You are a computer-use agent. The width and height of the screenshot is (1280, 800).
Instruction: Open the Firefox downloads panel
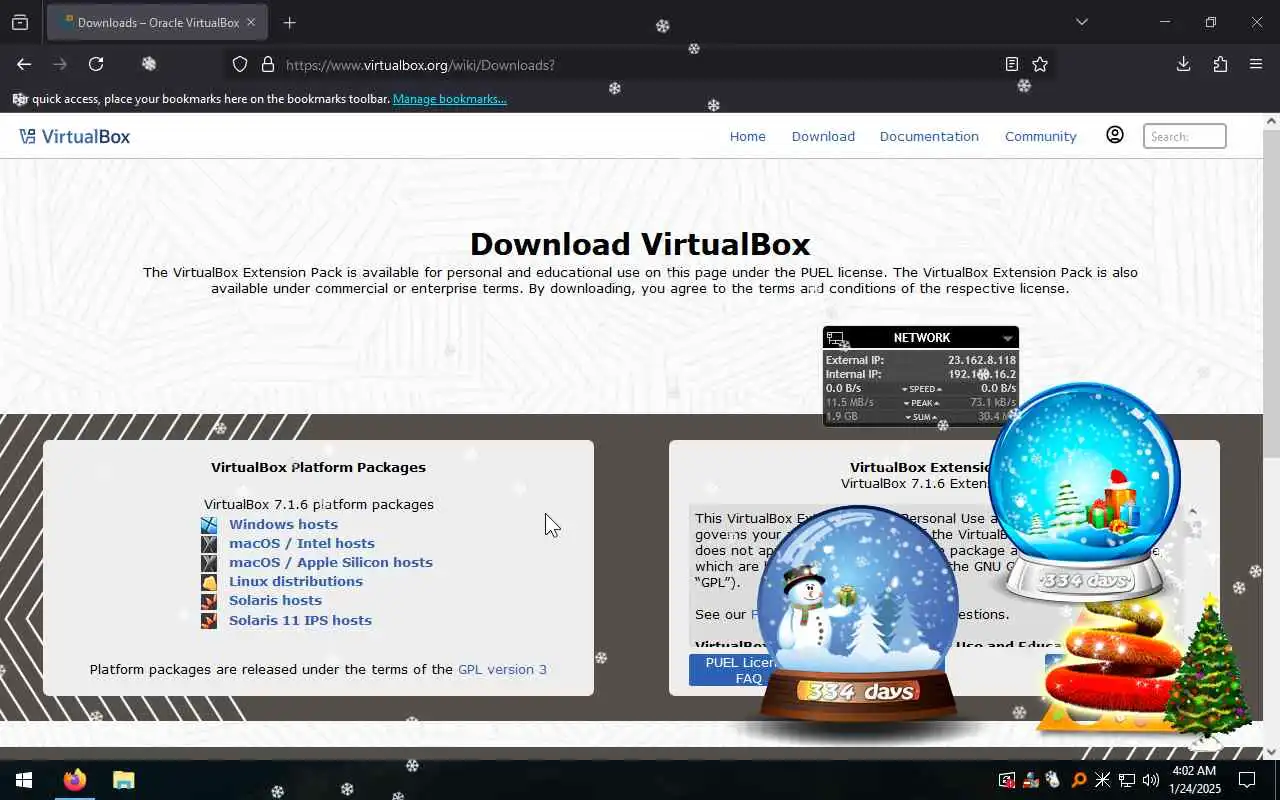pos(1183,64)
